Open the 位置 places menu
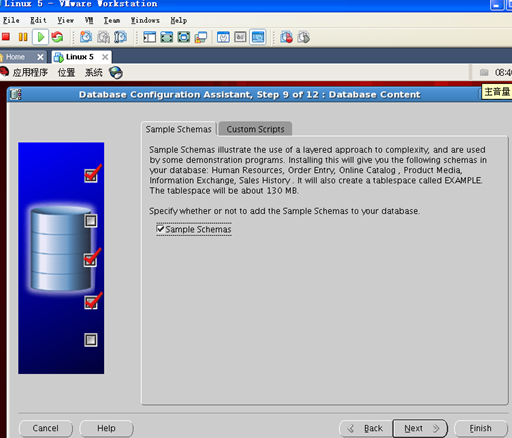512x438 pixels. (66, 72)
